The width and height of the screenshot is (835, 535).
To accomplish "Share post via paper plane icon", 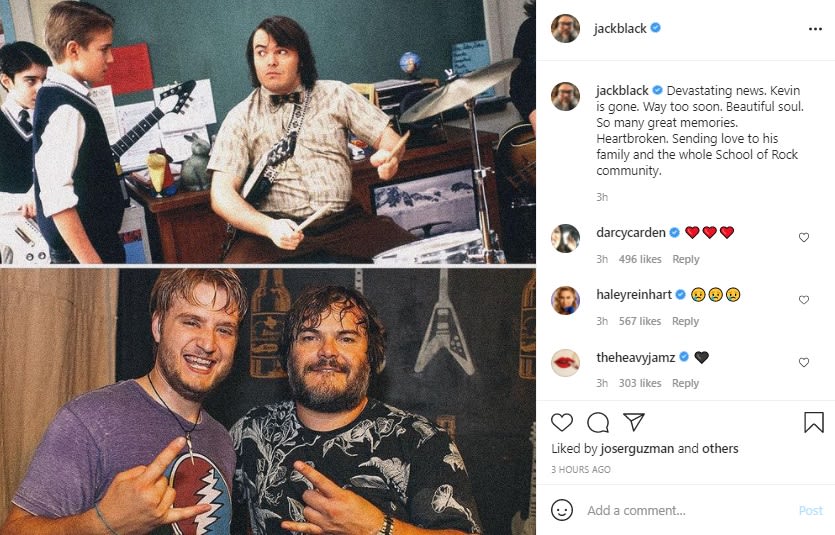I will pos(634,422).
